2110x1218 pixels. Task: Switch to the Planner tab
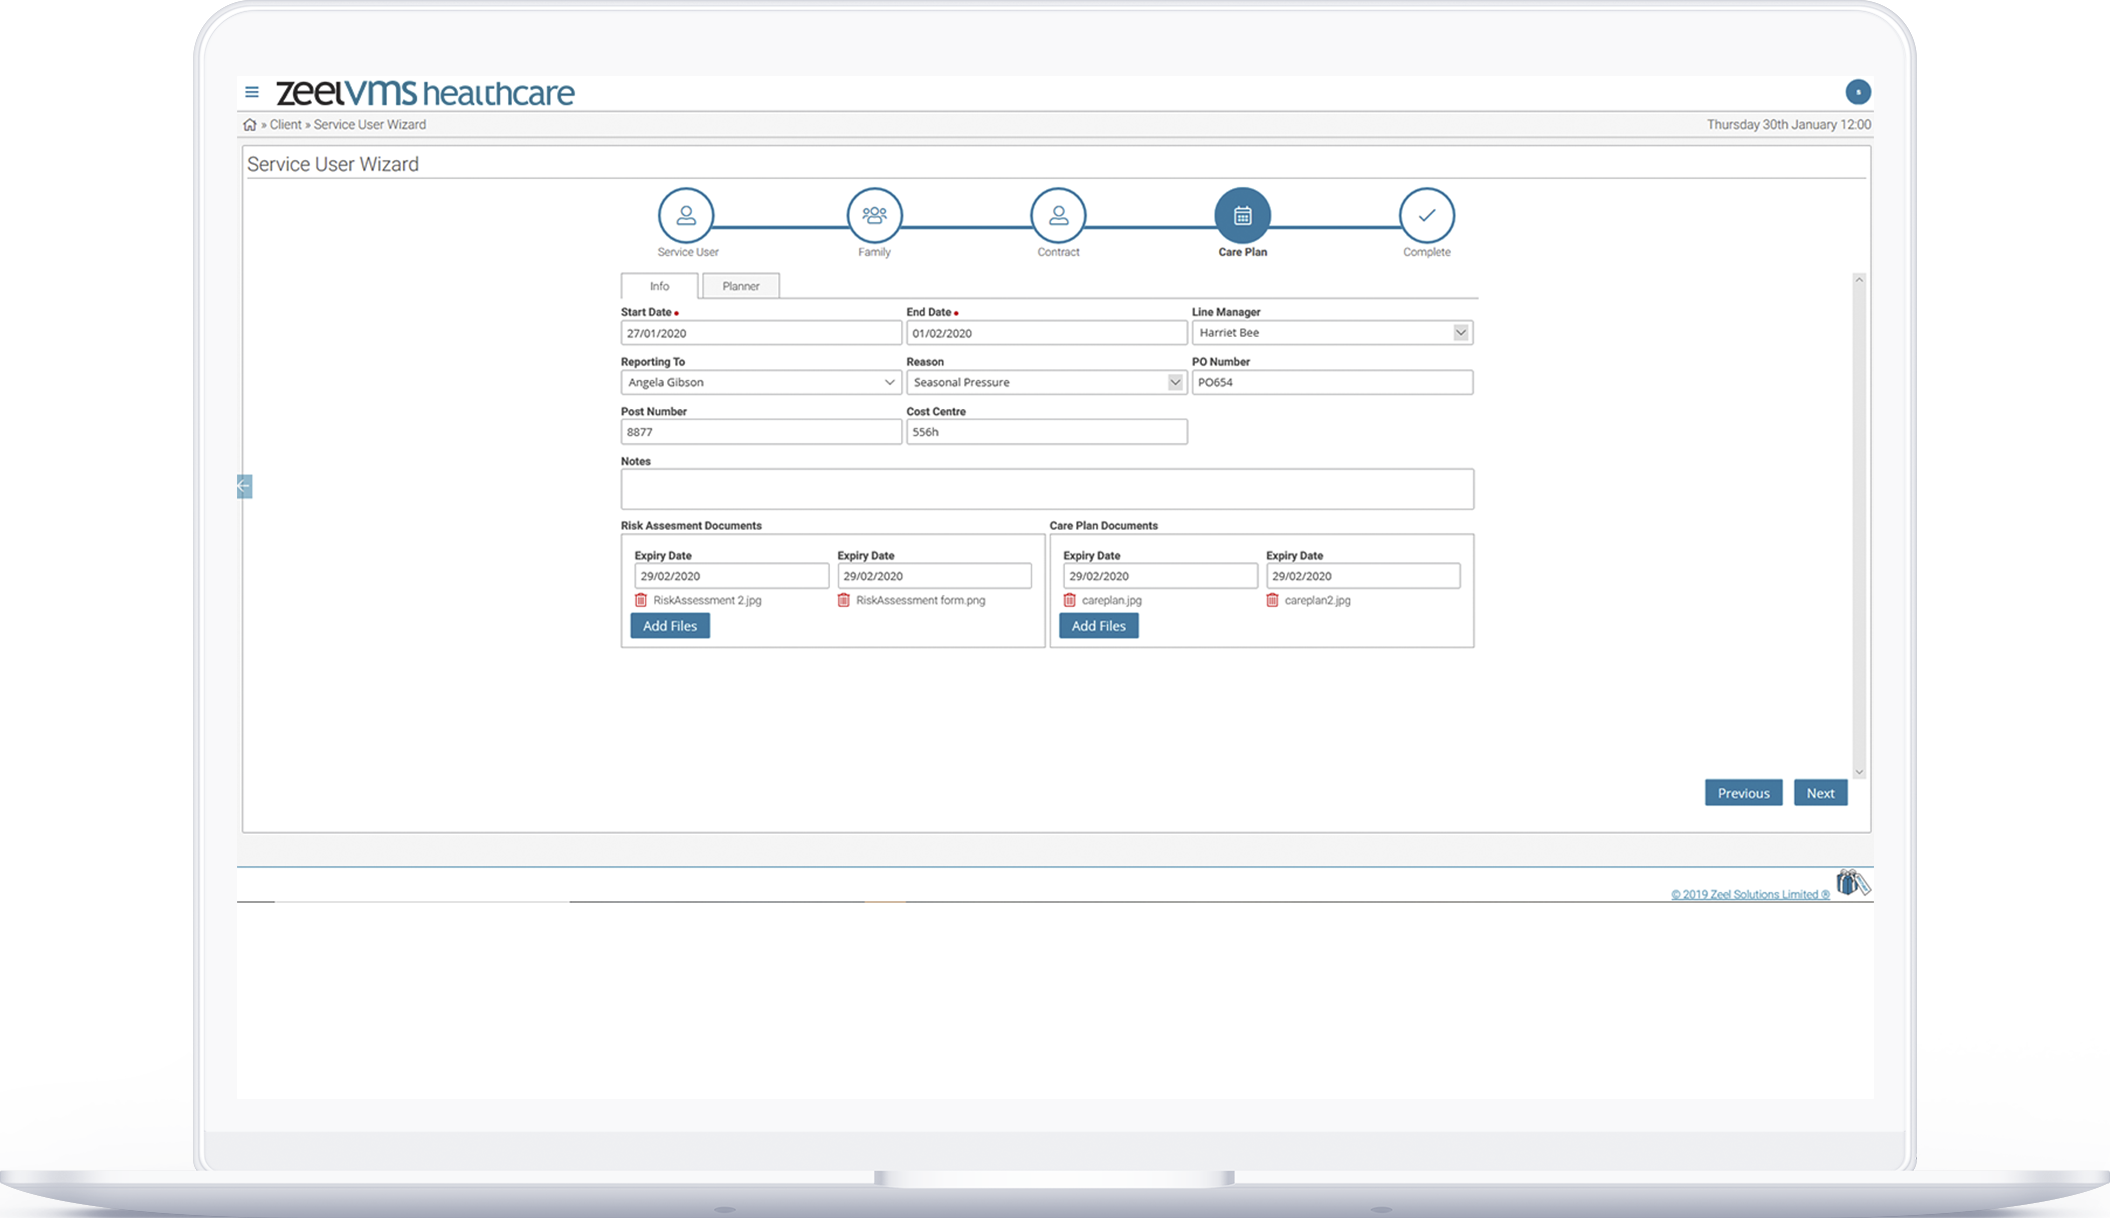(740, 286)
